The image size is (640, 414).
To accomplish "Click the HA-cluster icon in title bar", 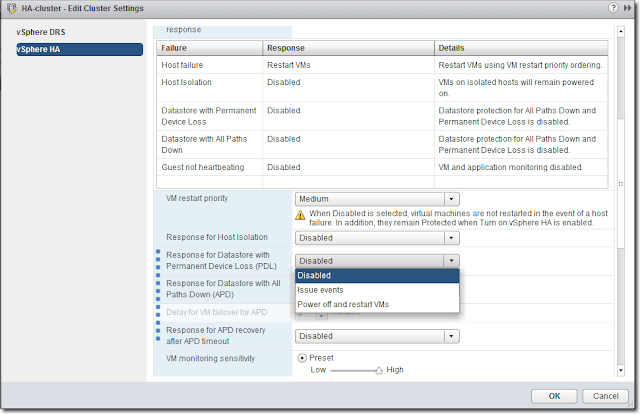I will pyautogui.click(x=12, y=8).
